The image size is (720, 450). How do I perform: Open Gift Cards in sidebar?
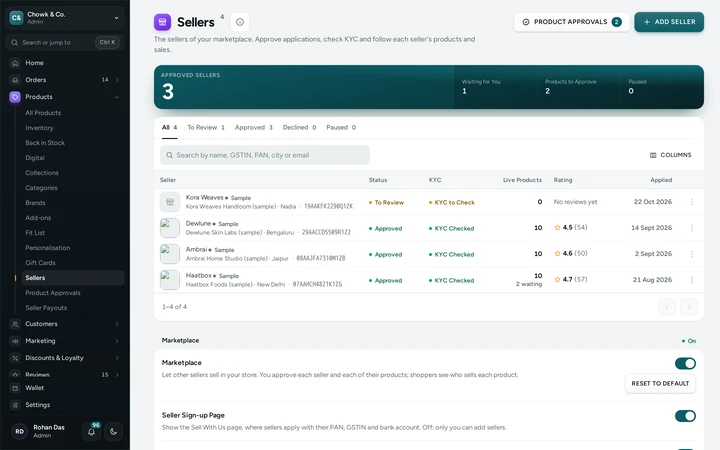coord(40,263)
